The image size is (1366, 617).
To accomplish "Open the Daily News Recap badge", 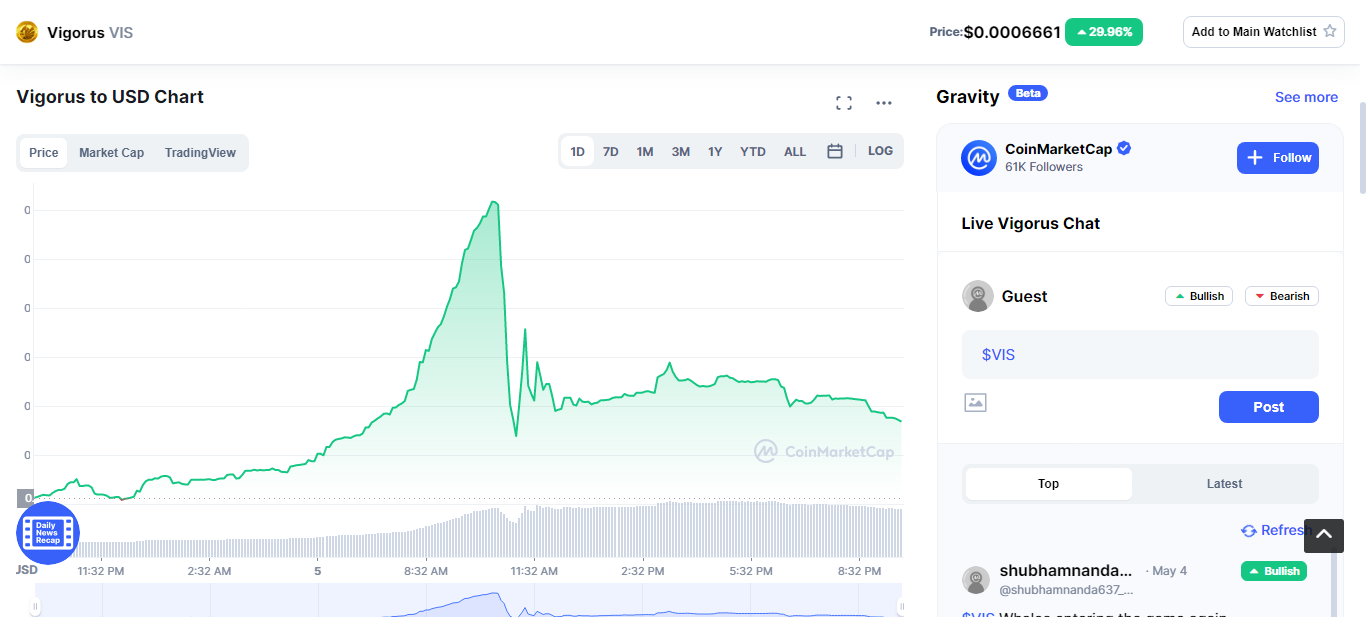I will click(47, 533).
